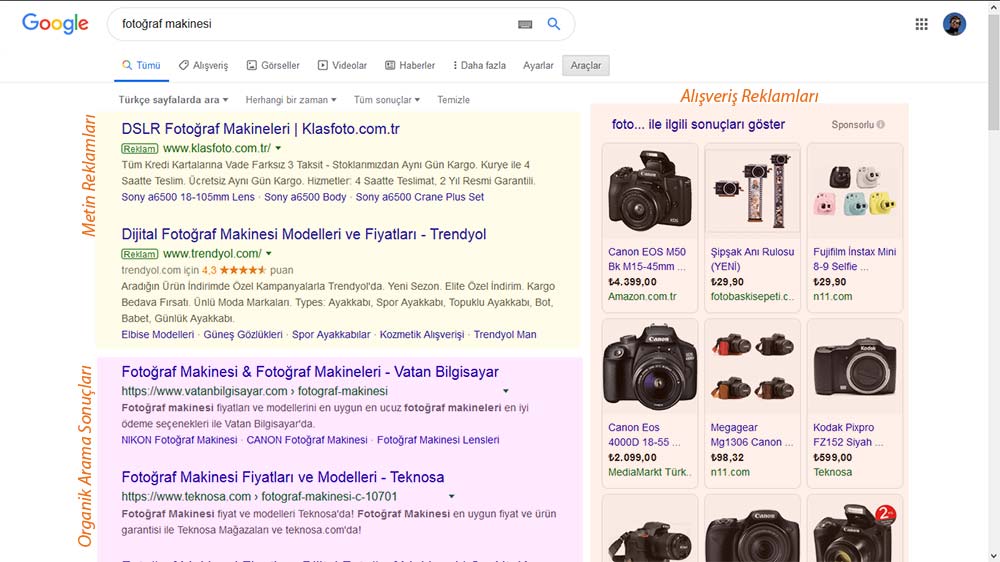The height and width of the screenshot is (562, 1000).
Task: Open Elbise Modelleri sitelink
Action: pos(158,334)
